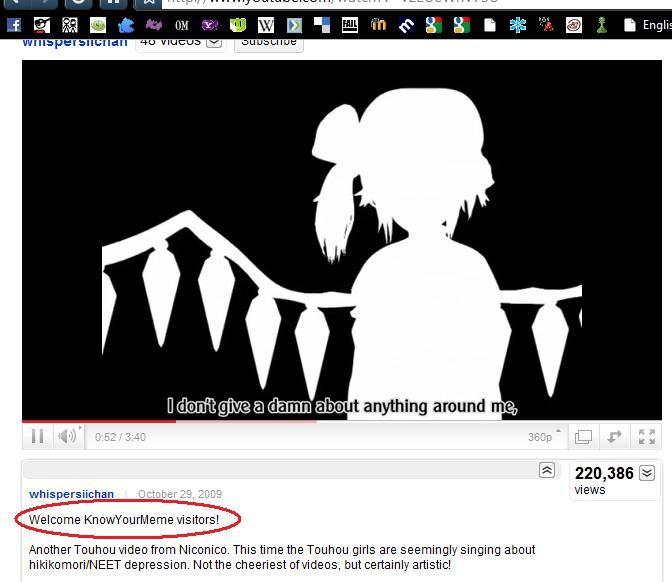672x582 pixels.
Task: Click the 'Another Touhou video from Niconico' description
Action: tap(282, 557)
